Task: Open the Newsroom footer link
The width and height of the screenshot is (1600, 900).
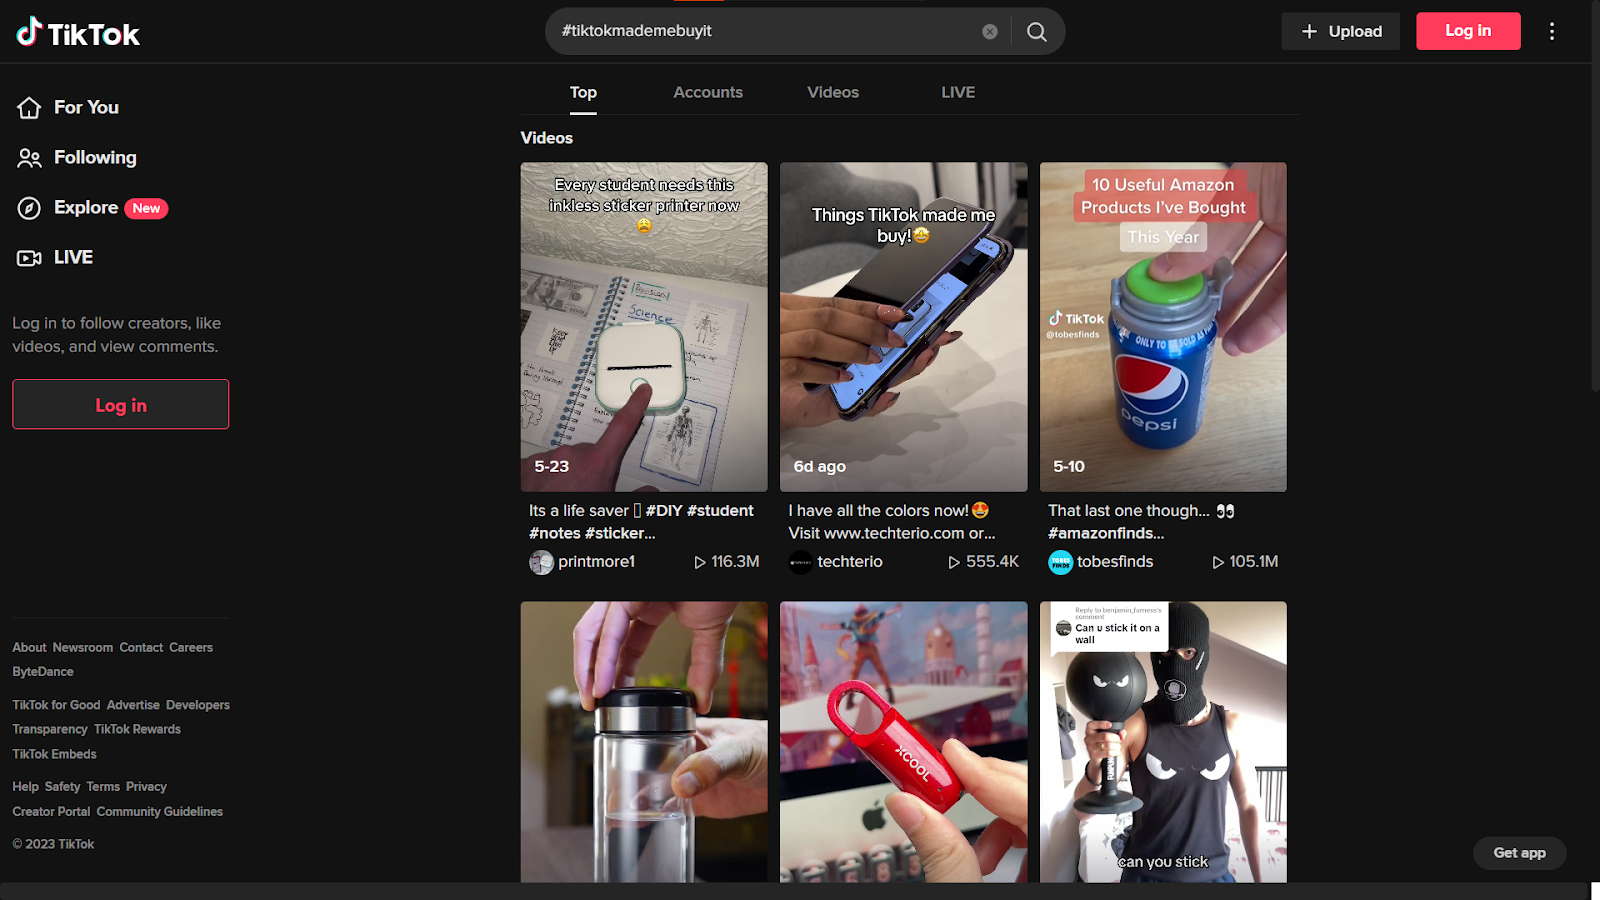Action: tap(83, 648)
